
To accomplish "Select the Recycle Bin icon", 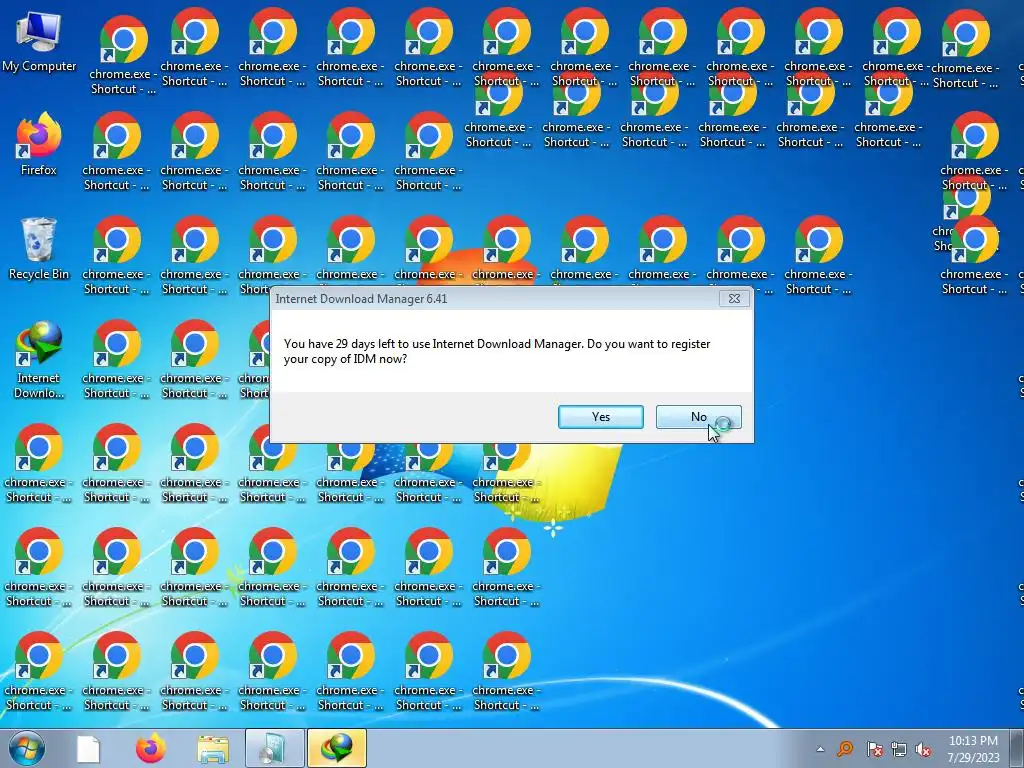I will pyautogui.click(x=39, y=248).
